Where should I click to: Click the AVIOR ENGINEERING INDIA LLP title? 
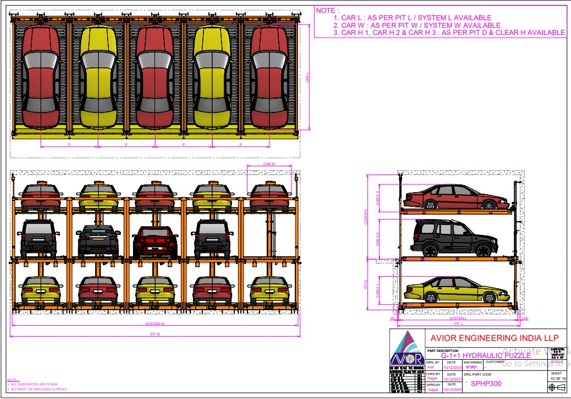tap(495, 338)
